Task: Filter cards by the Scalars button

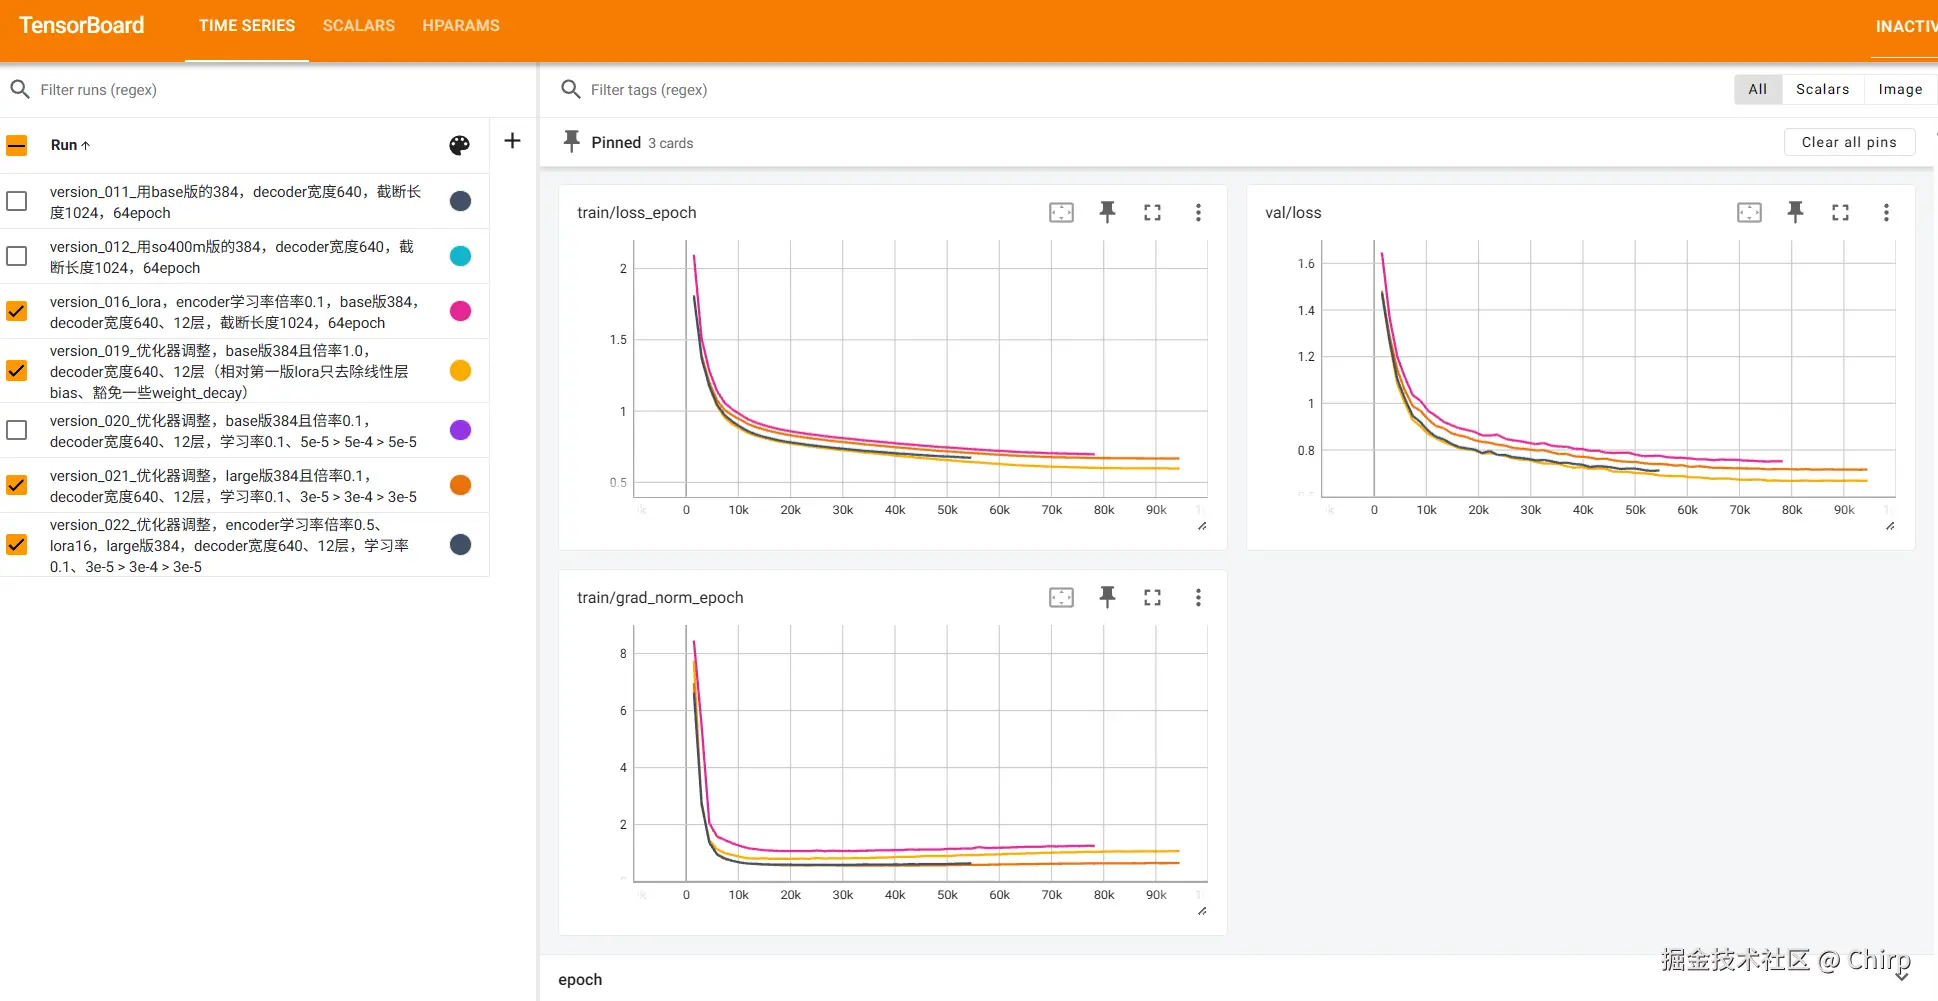Action: 1822,89
